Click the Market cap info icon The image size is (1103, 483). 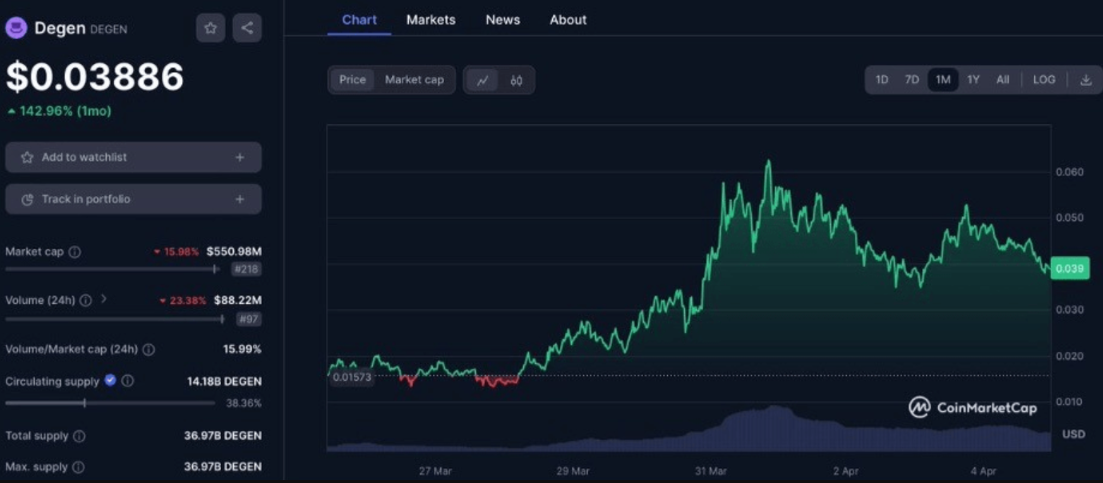click(x=75, y=252)
